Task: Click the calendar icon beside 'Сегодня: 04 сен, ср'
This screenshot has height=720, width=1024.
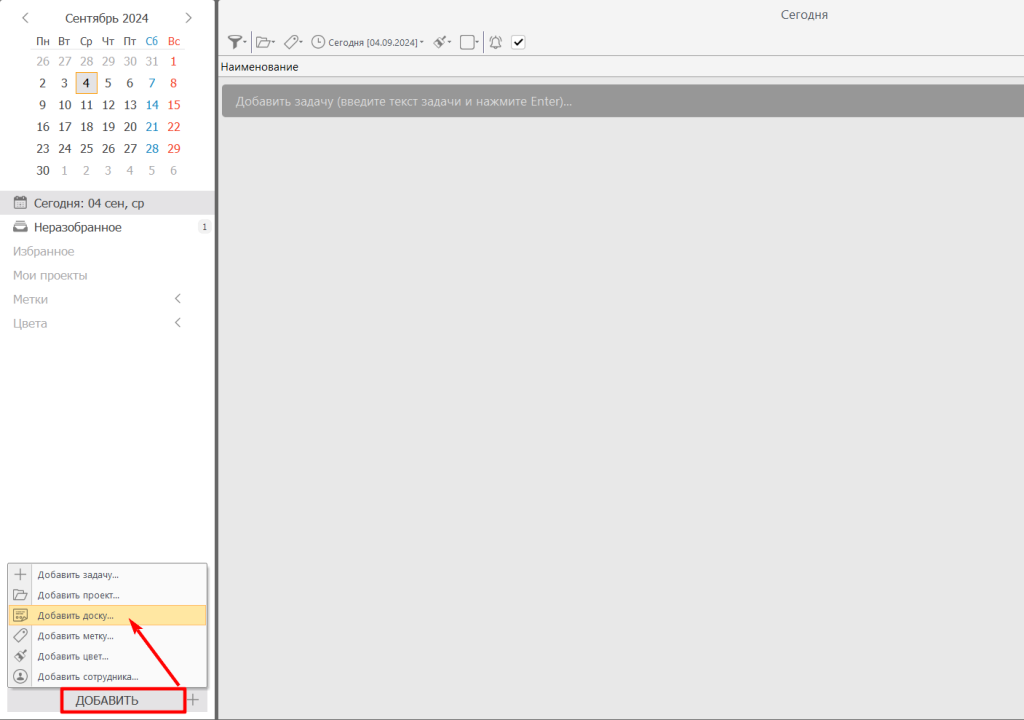Action: (20, 203)
